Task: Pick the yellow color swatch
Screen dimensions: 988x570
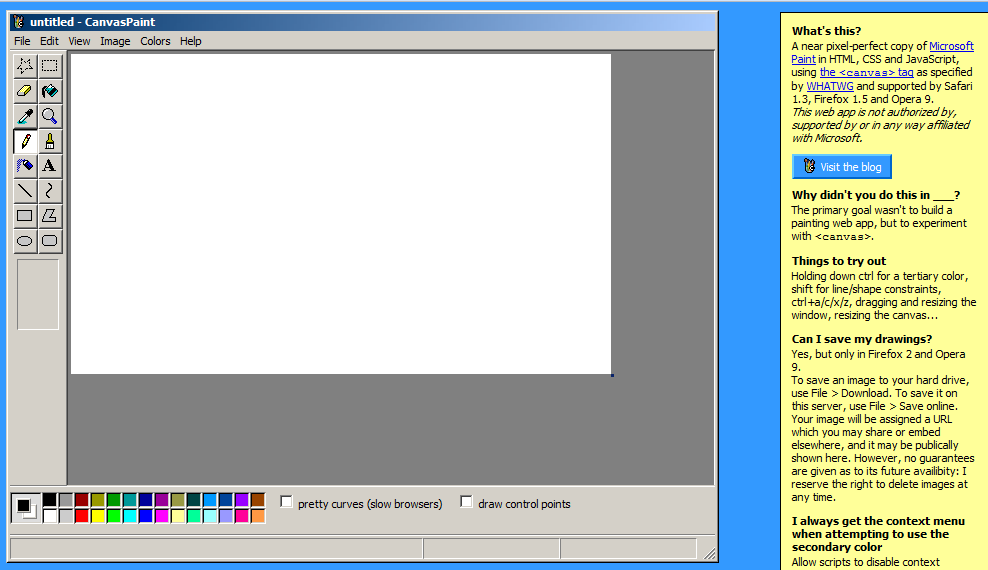Action: tap(98, 516)
